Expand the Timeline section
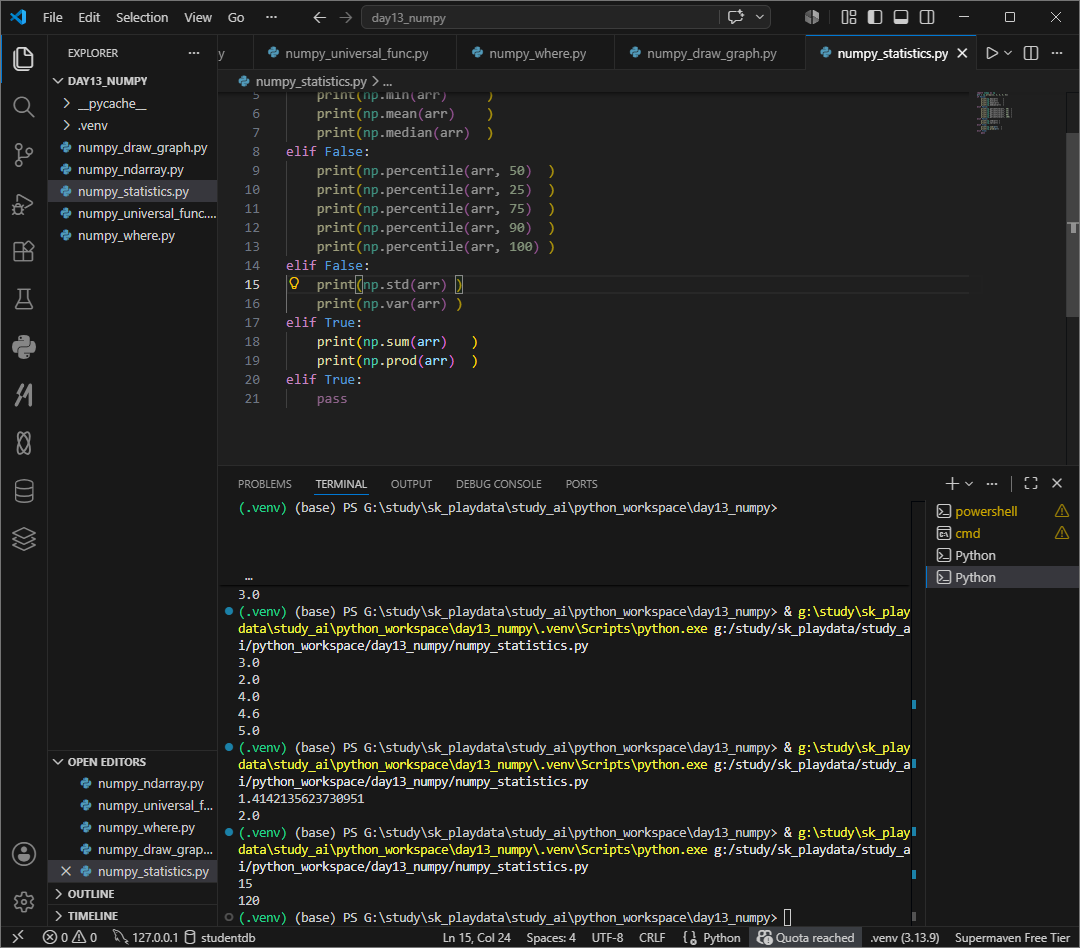This screenshot has width=1080, height=948. [x=132, y=916]
